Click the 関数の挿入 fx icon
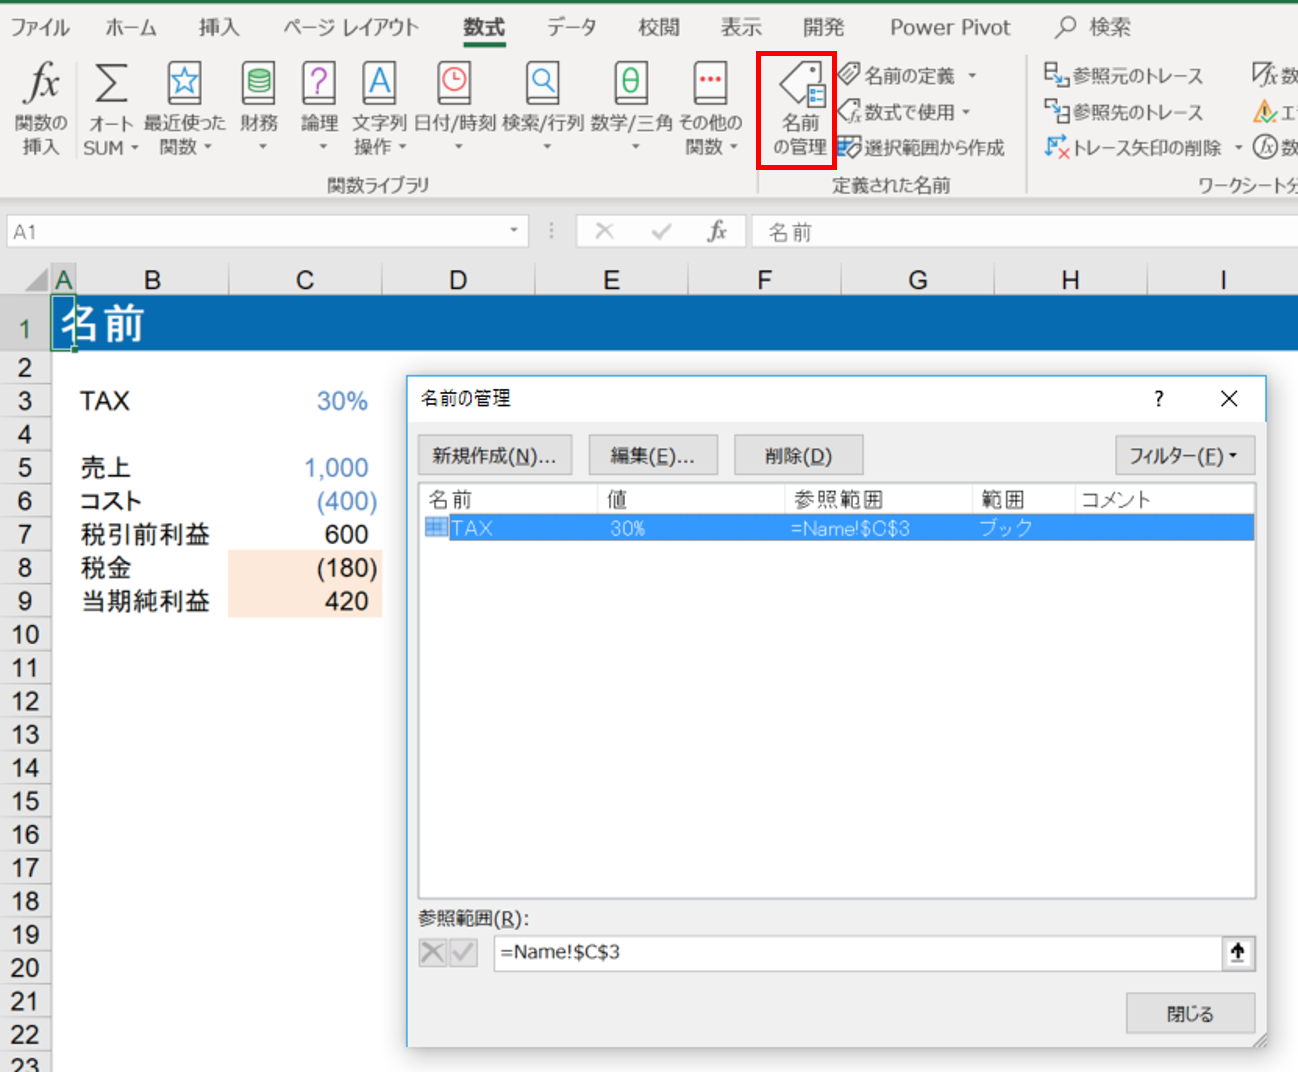This screenshot has width=1298, height=1072. coord(41,84)
